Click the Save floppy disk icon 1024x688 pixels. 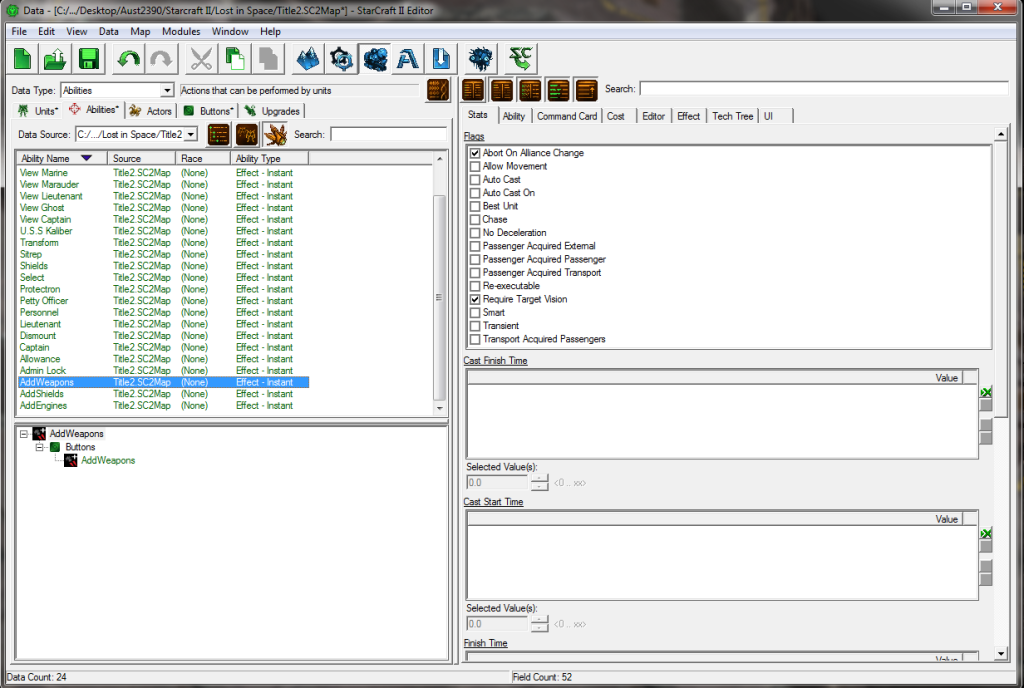click(89, 59)
